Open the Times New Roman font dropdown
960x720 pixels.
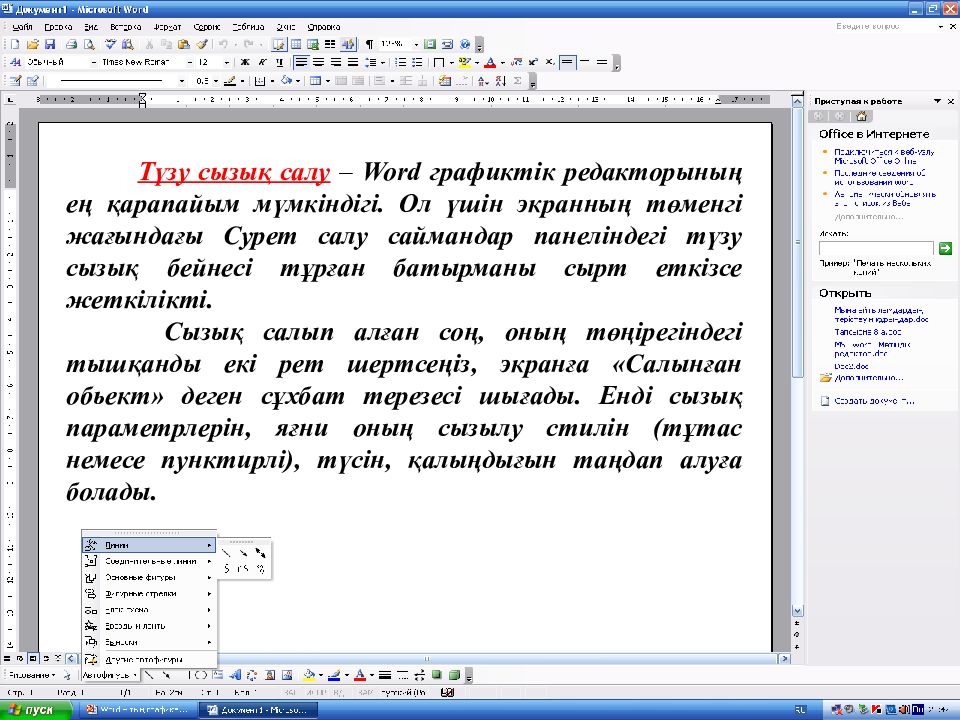(x=189, y=62)
